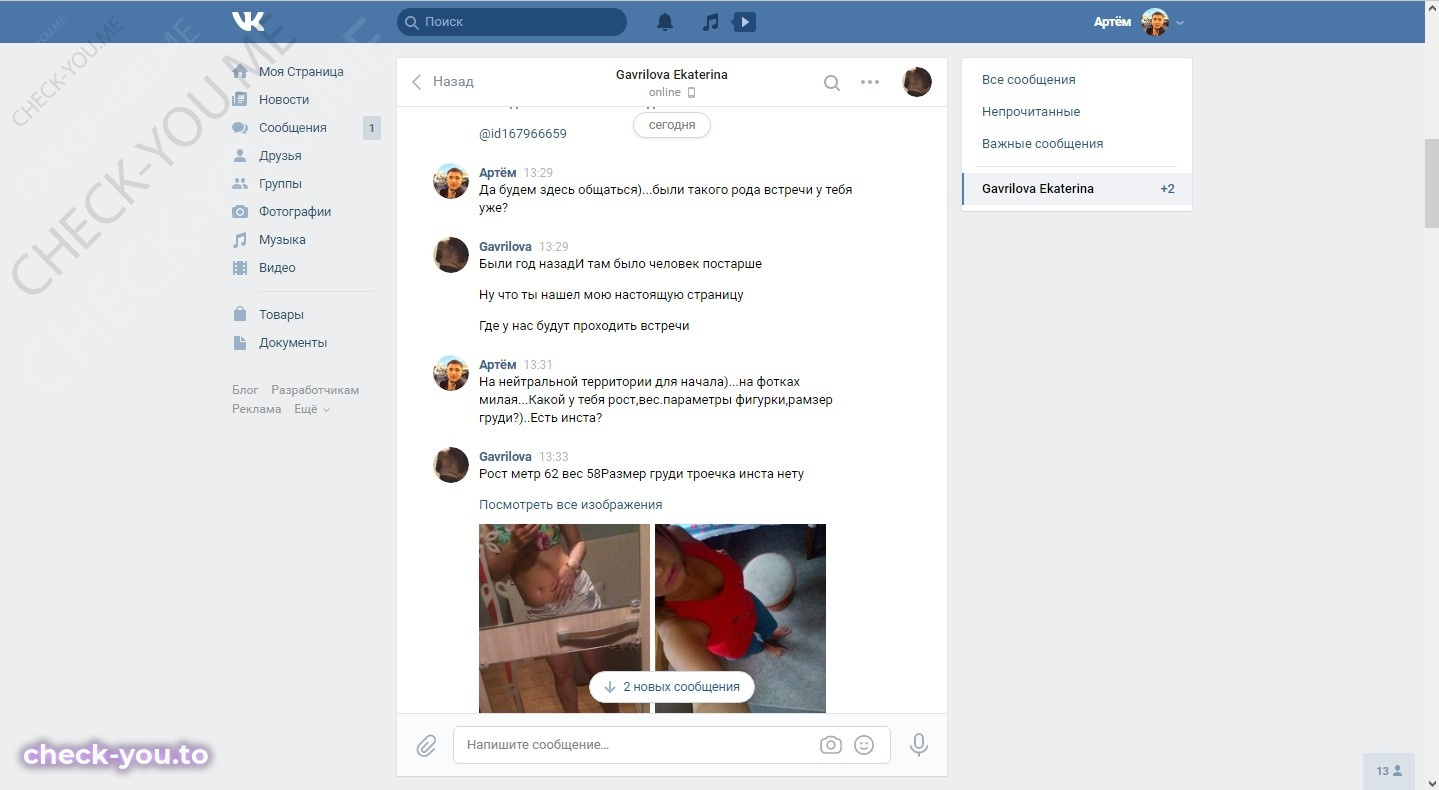The height and width of the screenshot is (790, 1439).
Task: Open the mirror selfie photo thumbnail
Action: [x=564, y=618]
